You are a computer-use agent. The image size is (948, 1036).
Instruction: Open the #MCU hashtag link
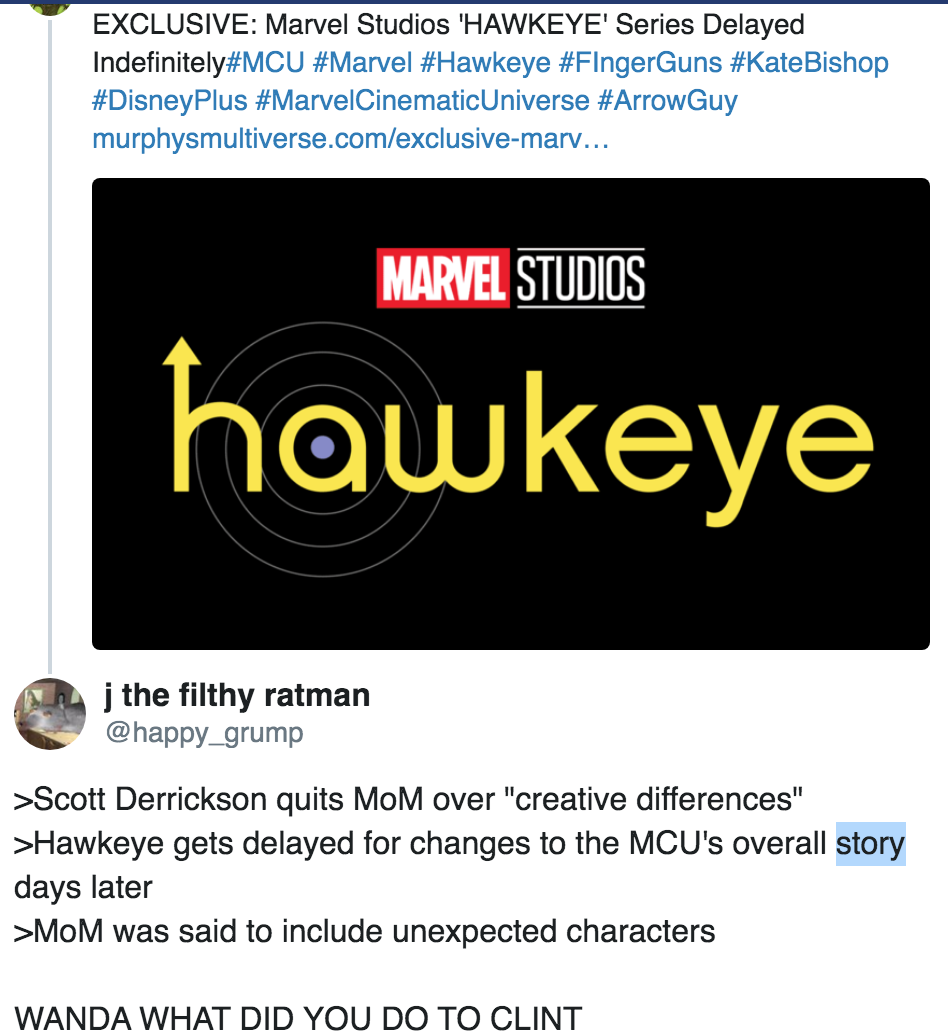point(265,63)
